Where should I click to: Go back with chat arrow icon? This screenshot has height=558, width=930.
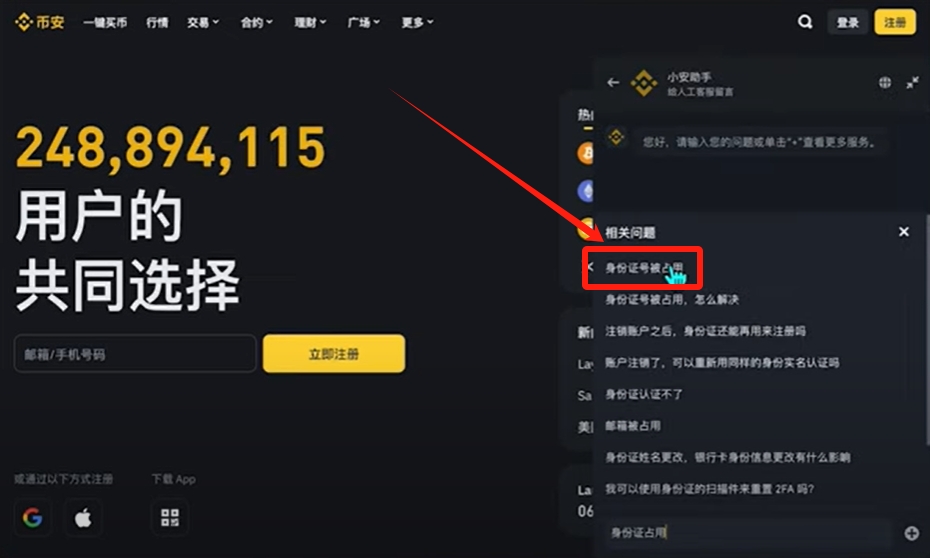(x=613, y=82)
